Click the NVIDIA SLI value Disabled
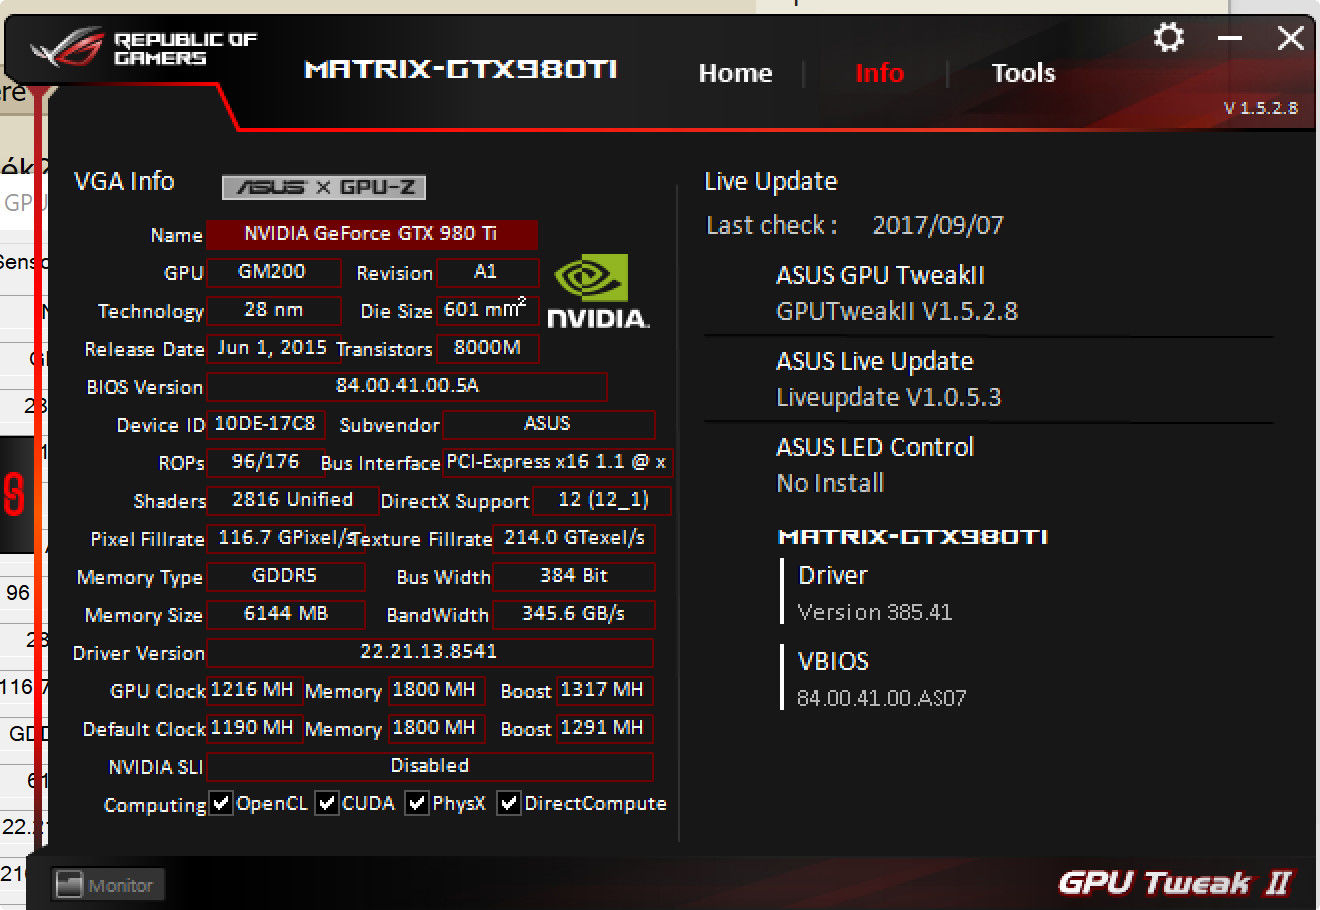The height and width of the screenshot is (910, 1320). 429,766
